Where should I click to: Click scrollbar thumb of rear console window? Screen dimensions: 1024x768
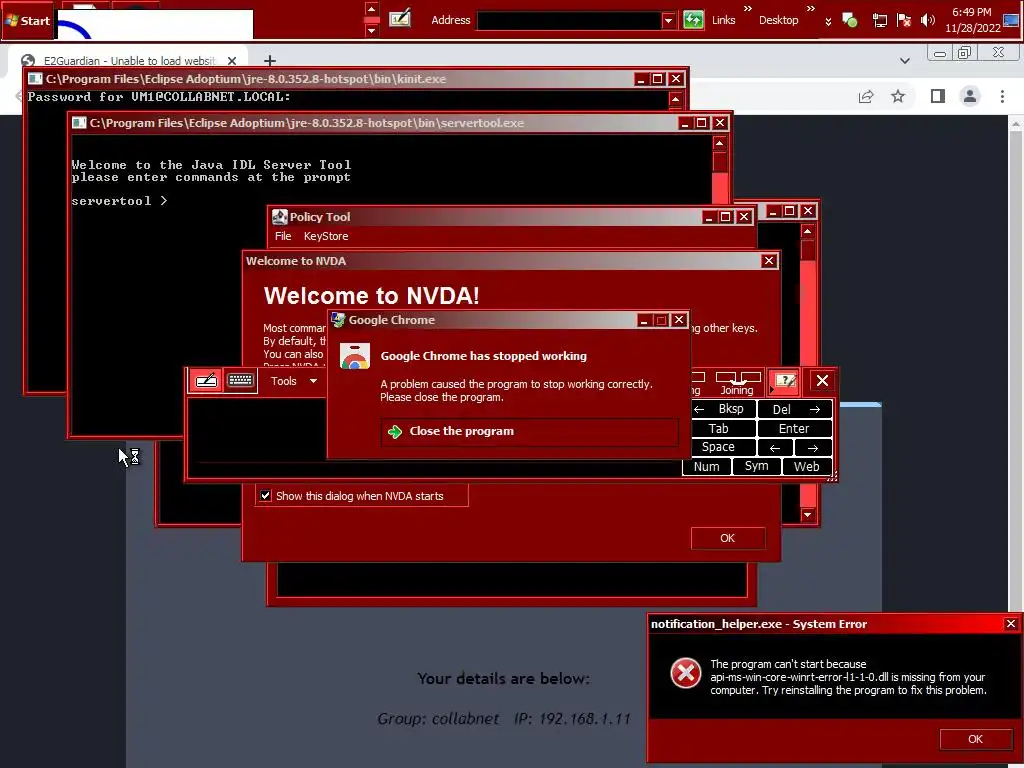click(x=808, y=250)
